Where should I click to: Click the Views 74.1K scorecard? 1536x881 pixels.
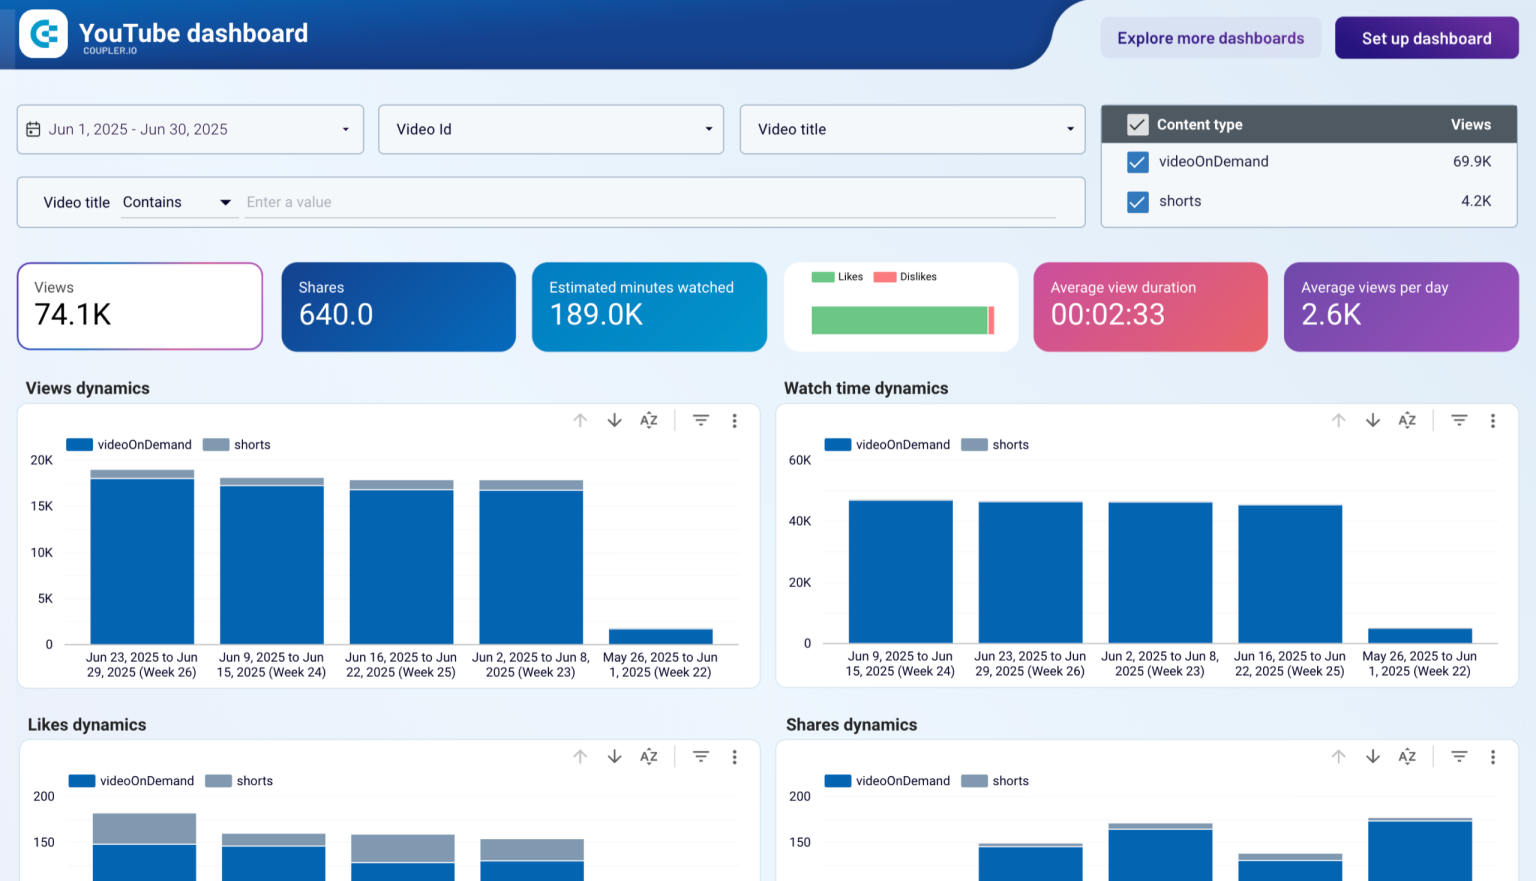(139, 306)
